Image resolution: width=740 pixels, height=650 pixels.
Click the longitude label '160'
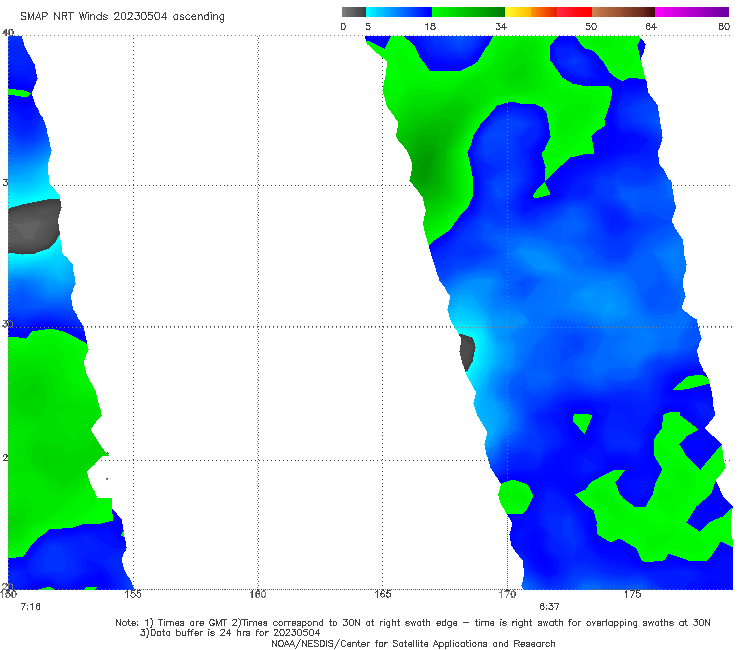[x=258, y=594]
